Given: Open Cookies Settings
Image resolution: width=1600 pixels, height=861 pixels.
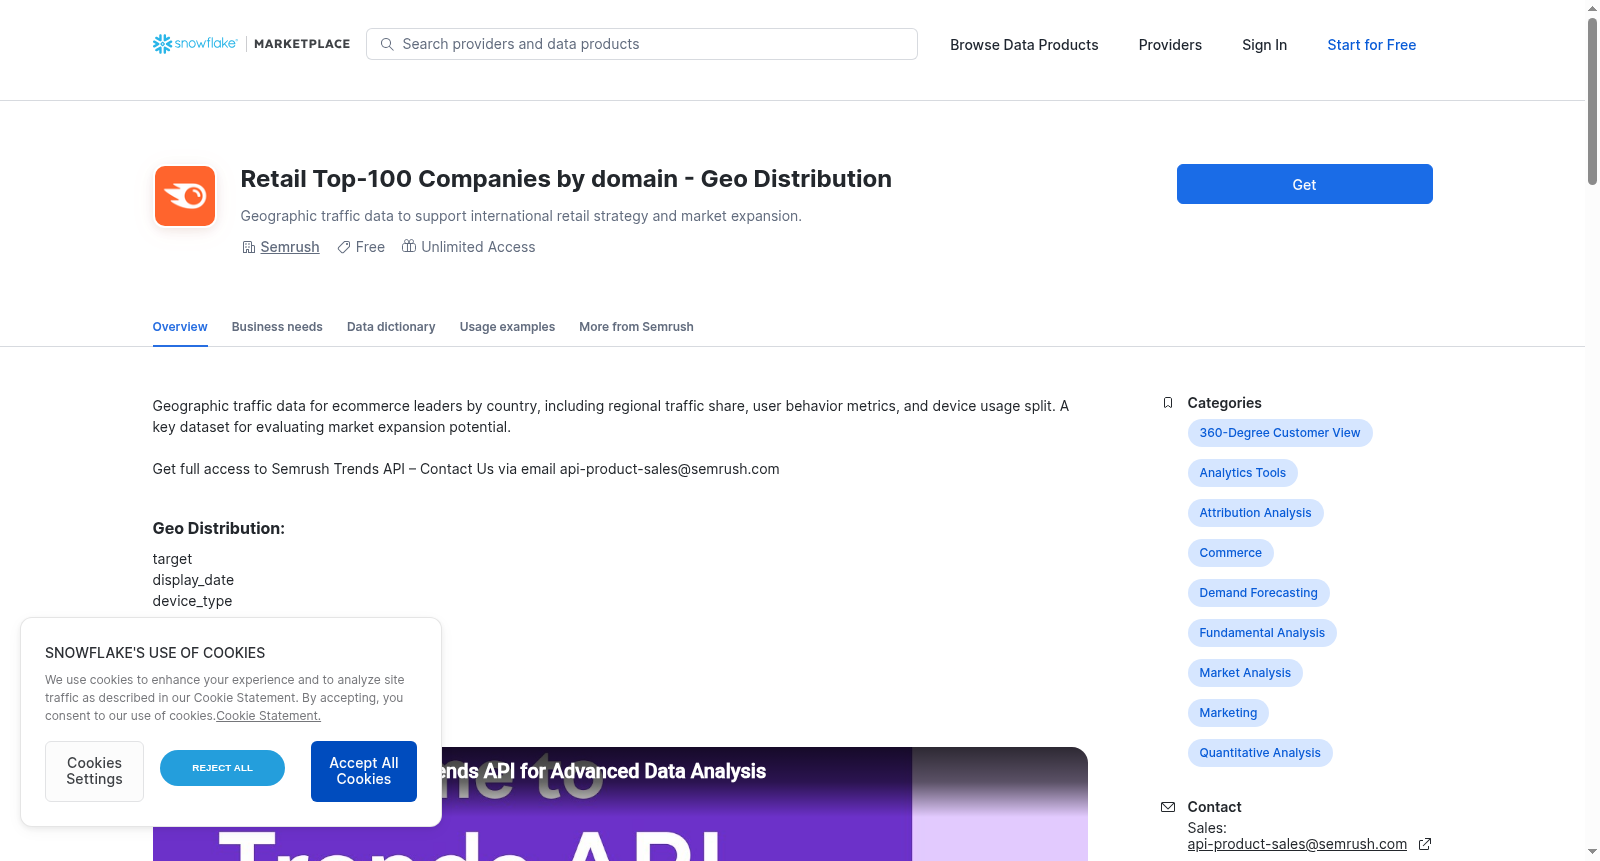Looking at the screenshot, I should tap(94, 771).
